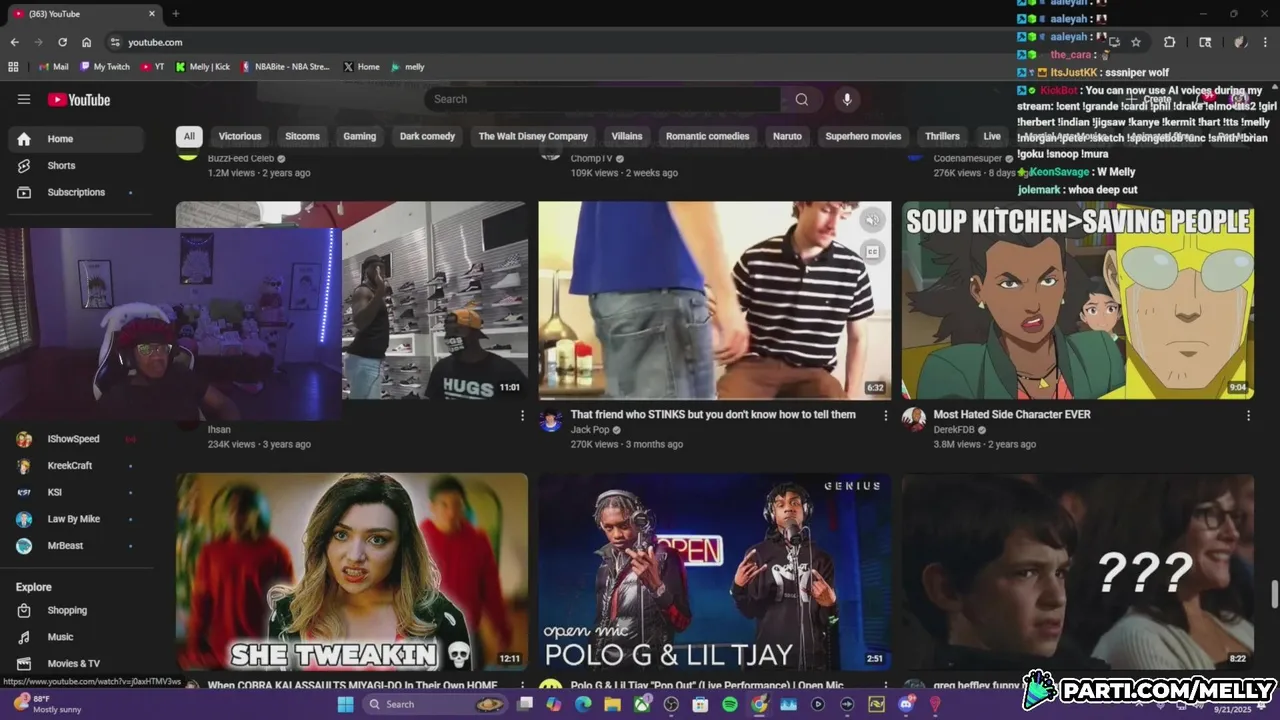Open Microsoft Edge from the taskbar
Viewport: 1280px width, 720px height.
(583, 704)
